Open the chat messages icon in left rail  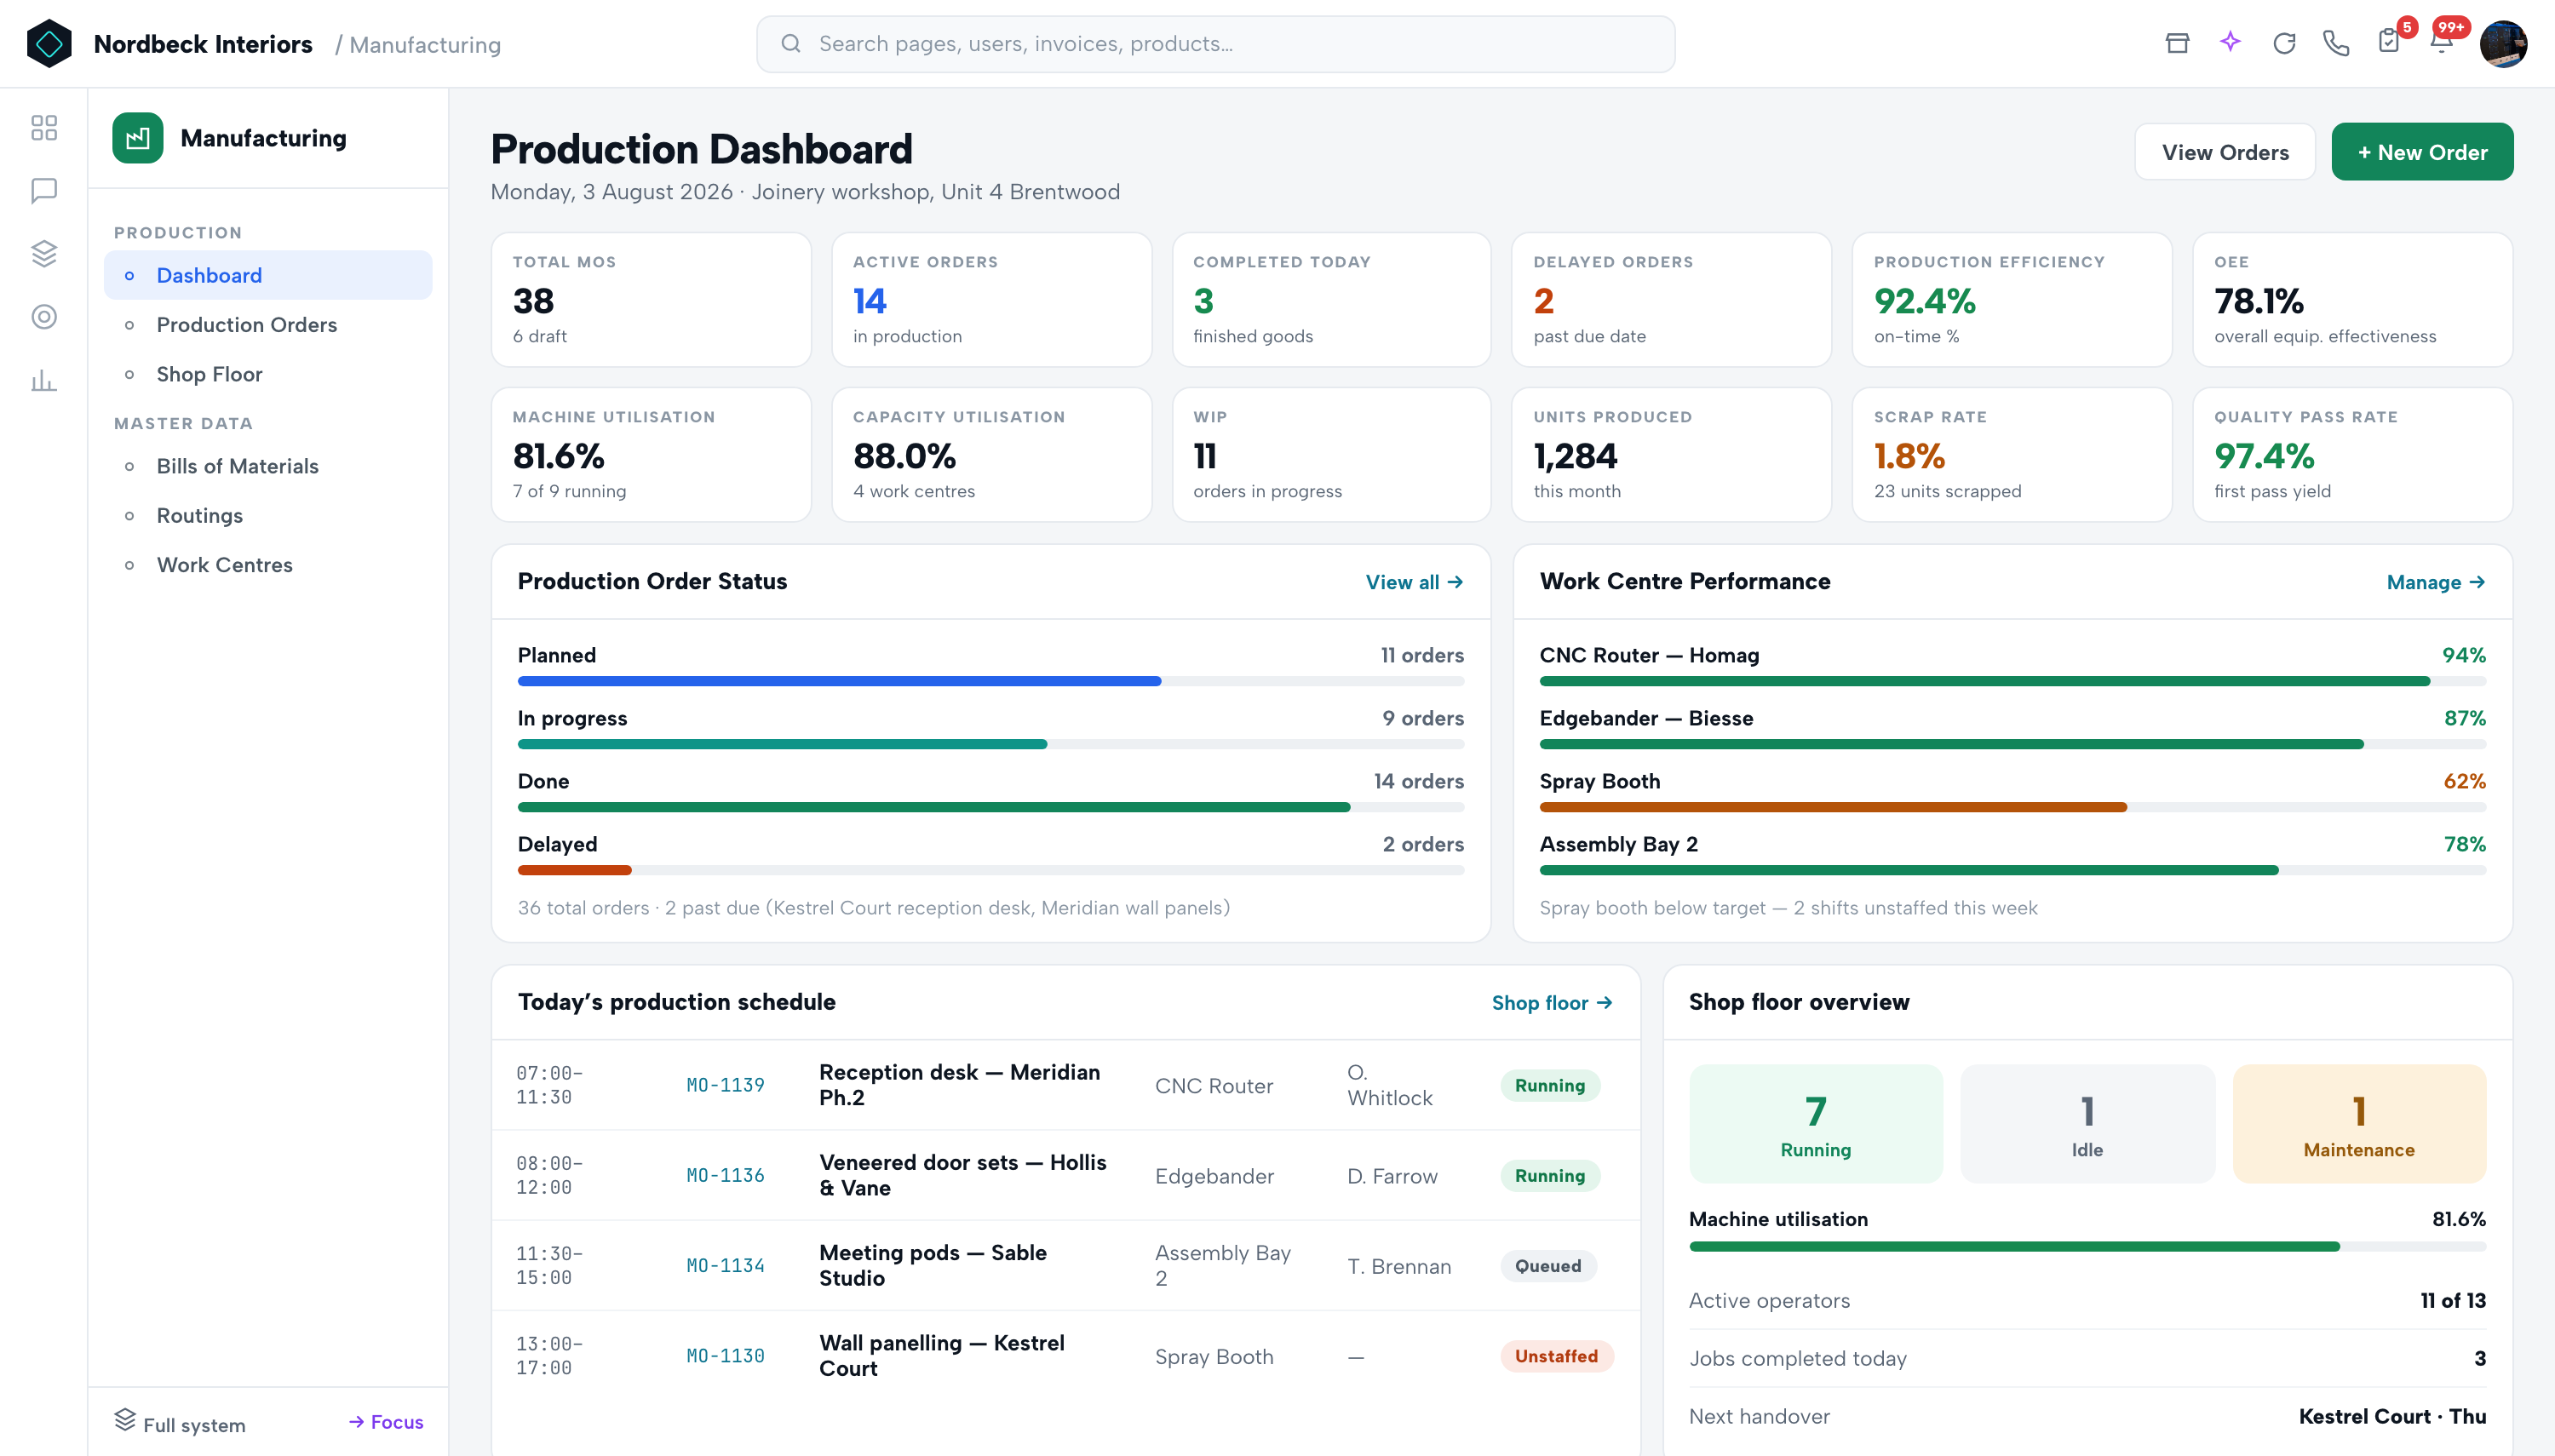click(44, 190)
